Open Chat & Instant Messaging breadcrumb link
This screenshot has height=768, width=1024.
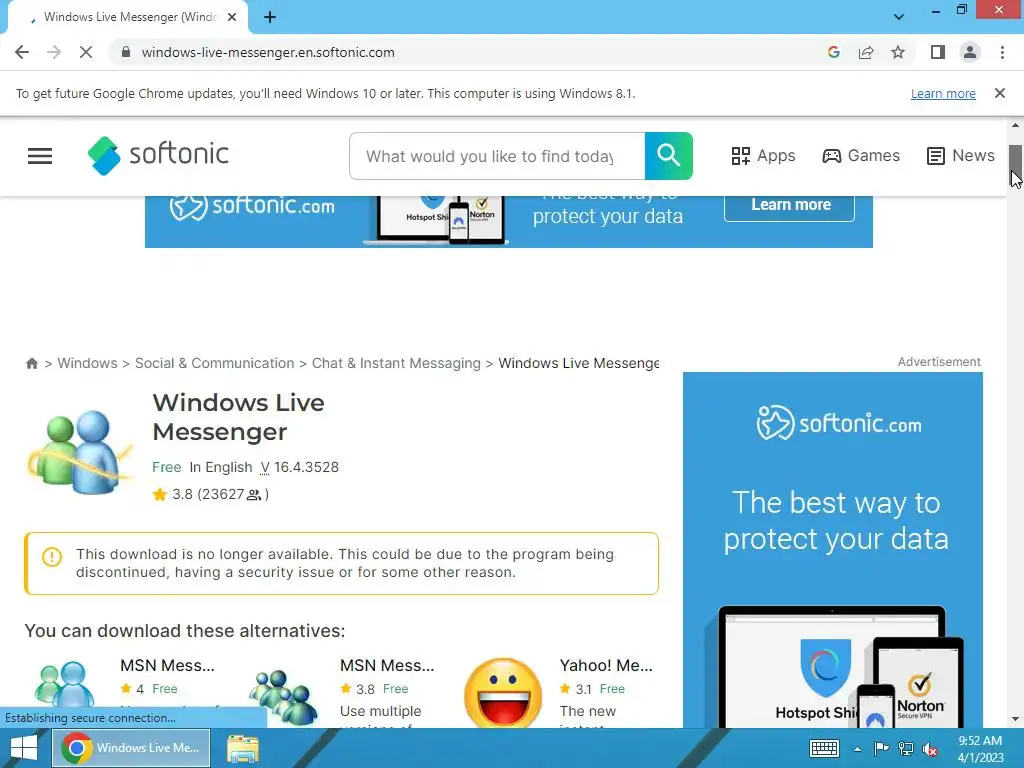(x=396, y=363)
